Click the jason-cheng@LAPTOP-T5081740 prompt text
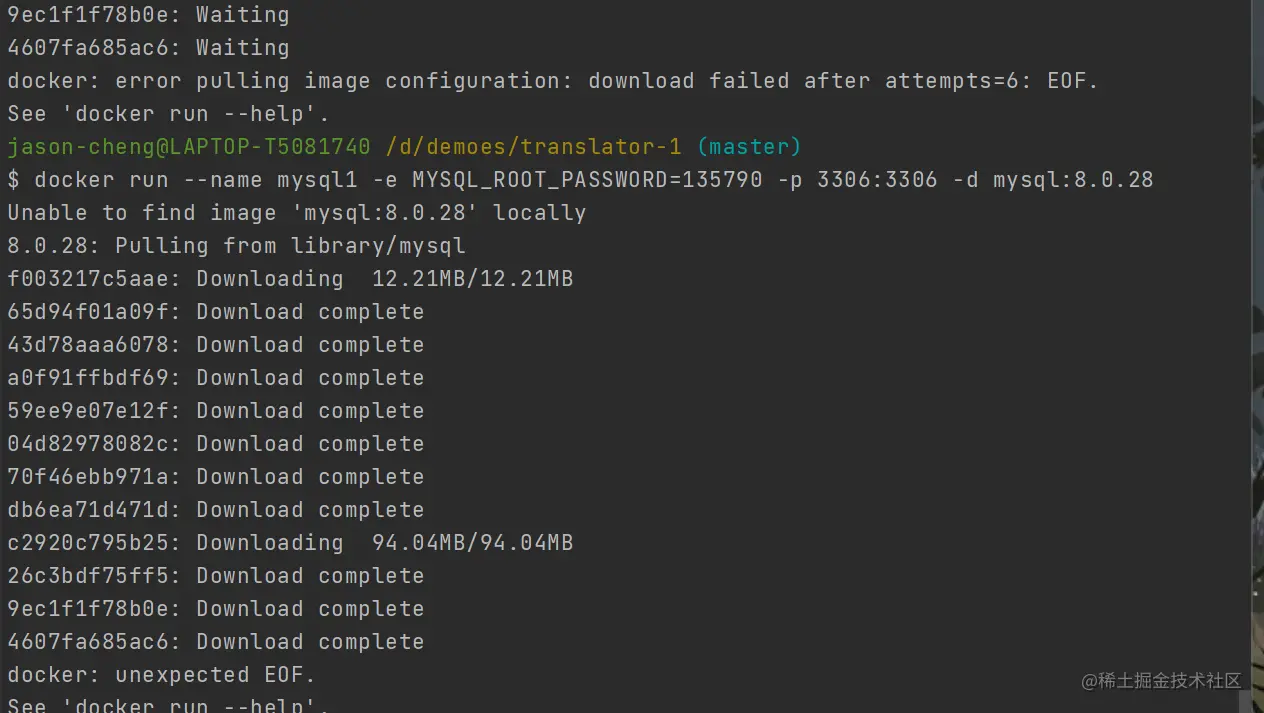This screenshot has width=1264, height=713. (188, 147)
